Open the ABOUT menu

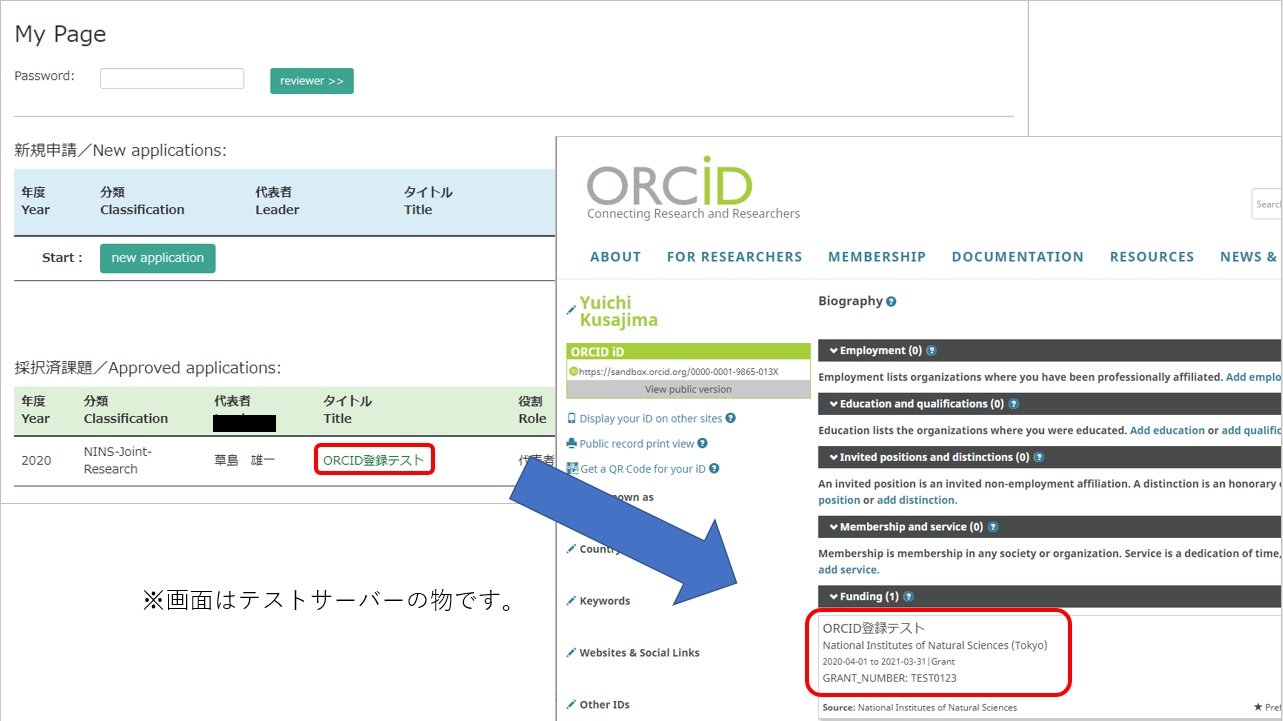[x=615, y=257]
